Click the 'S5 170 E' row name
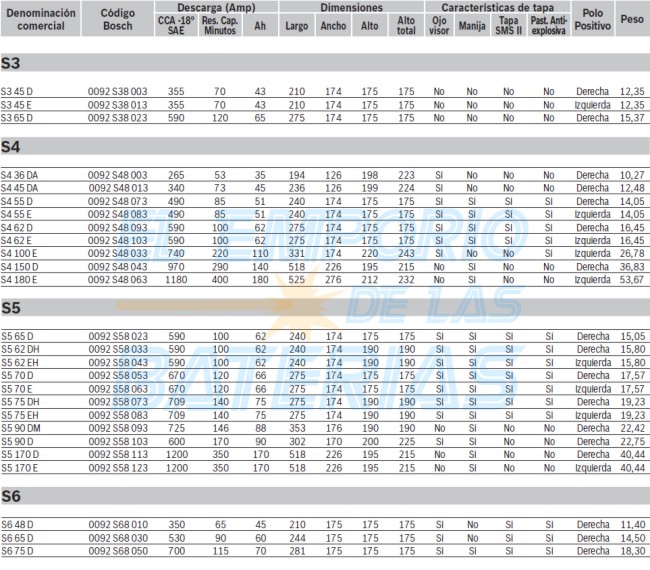This screenshot has width=650, height=570. pyautogui.click(x=19, y=468)
